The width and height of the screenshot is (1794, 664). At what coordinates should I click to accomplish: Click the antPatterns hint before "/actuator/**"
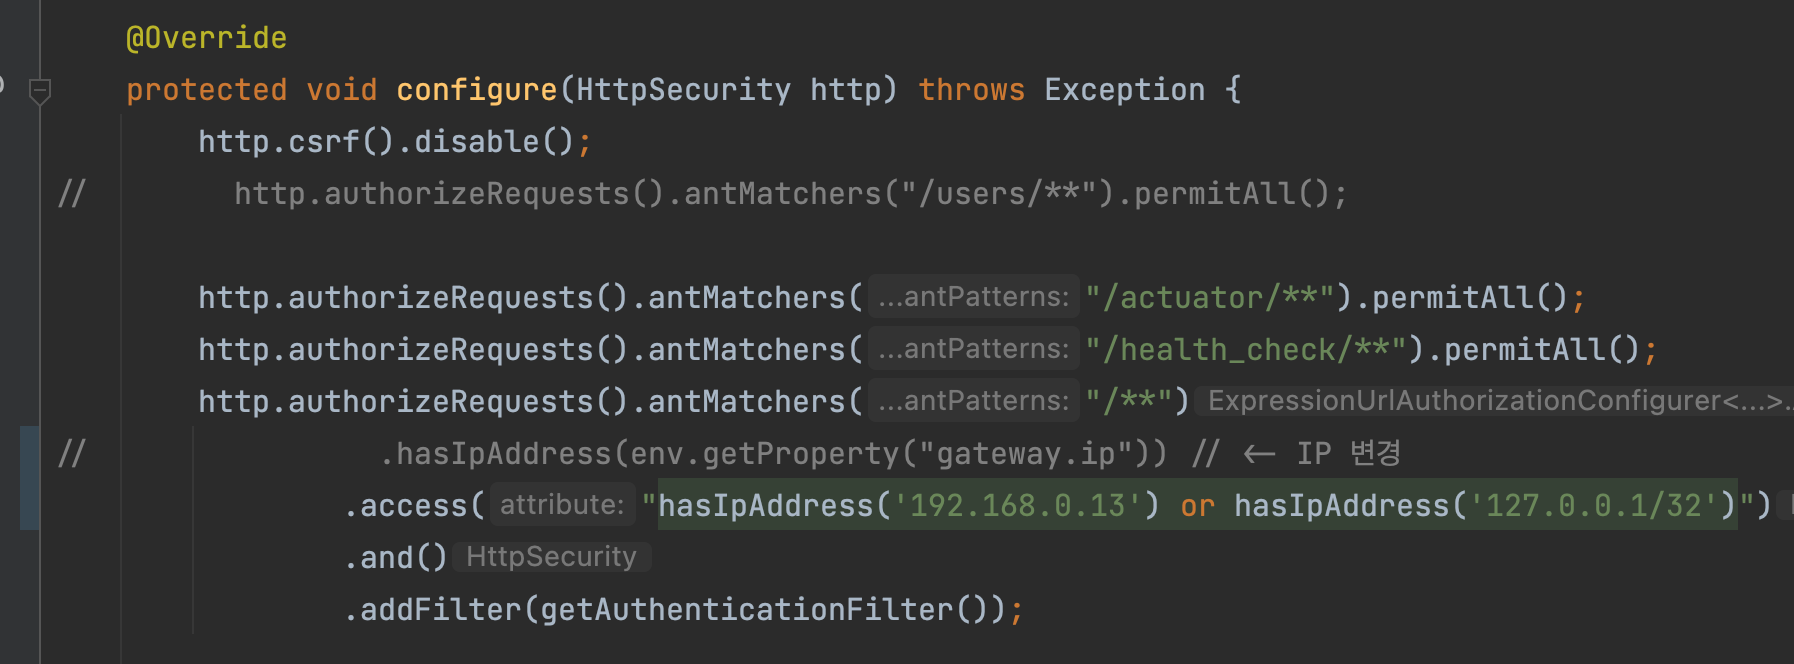tap(973, 297)
